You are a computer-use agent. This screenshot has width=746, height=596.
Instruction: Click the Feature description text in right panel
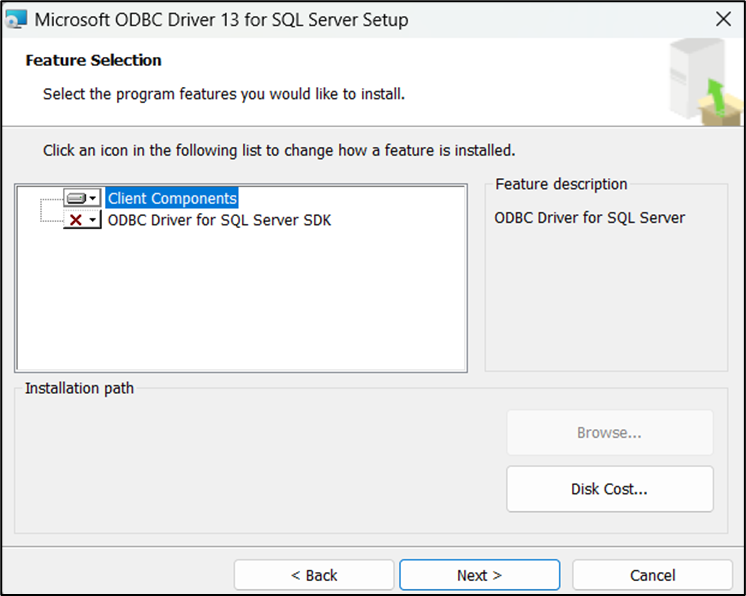coord(589,218)
